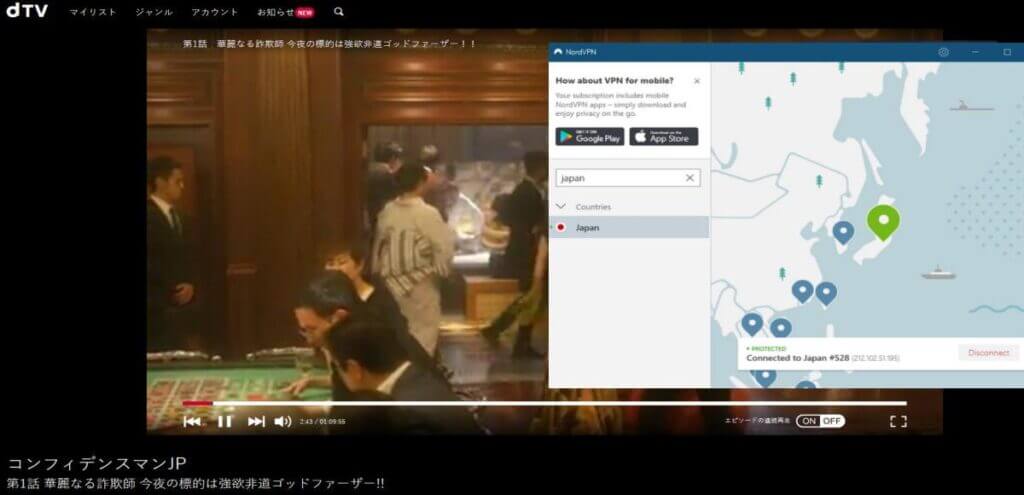Open the アカウント menu
The height and width of the screenshot is (495, 1024).
point(215,12)
